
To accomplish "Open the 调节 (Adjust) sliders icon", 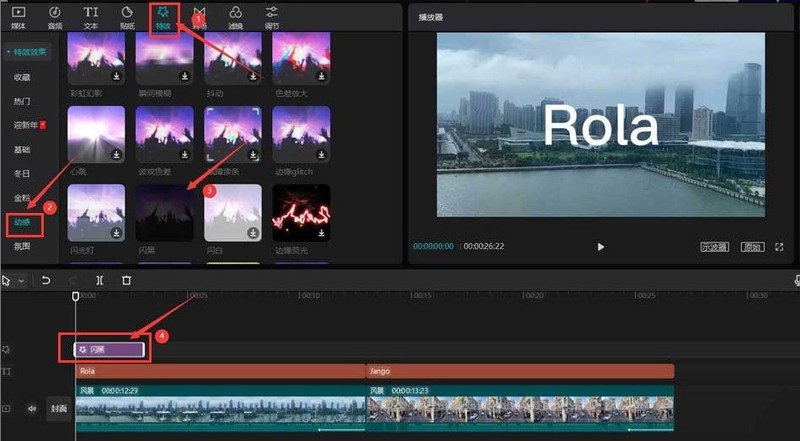I will click(272, 17).
